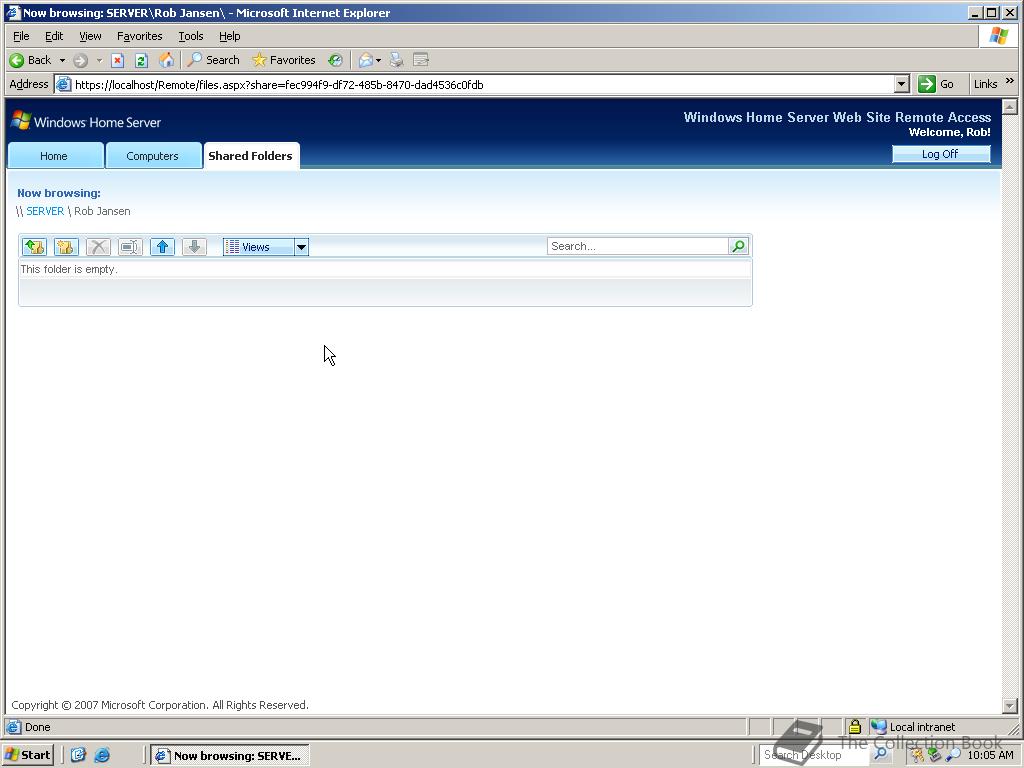
Task: Click the upload files toolbar icon
Action: click(x=35, y=247)
